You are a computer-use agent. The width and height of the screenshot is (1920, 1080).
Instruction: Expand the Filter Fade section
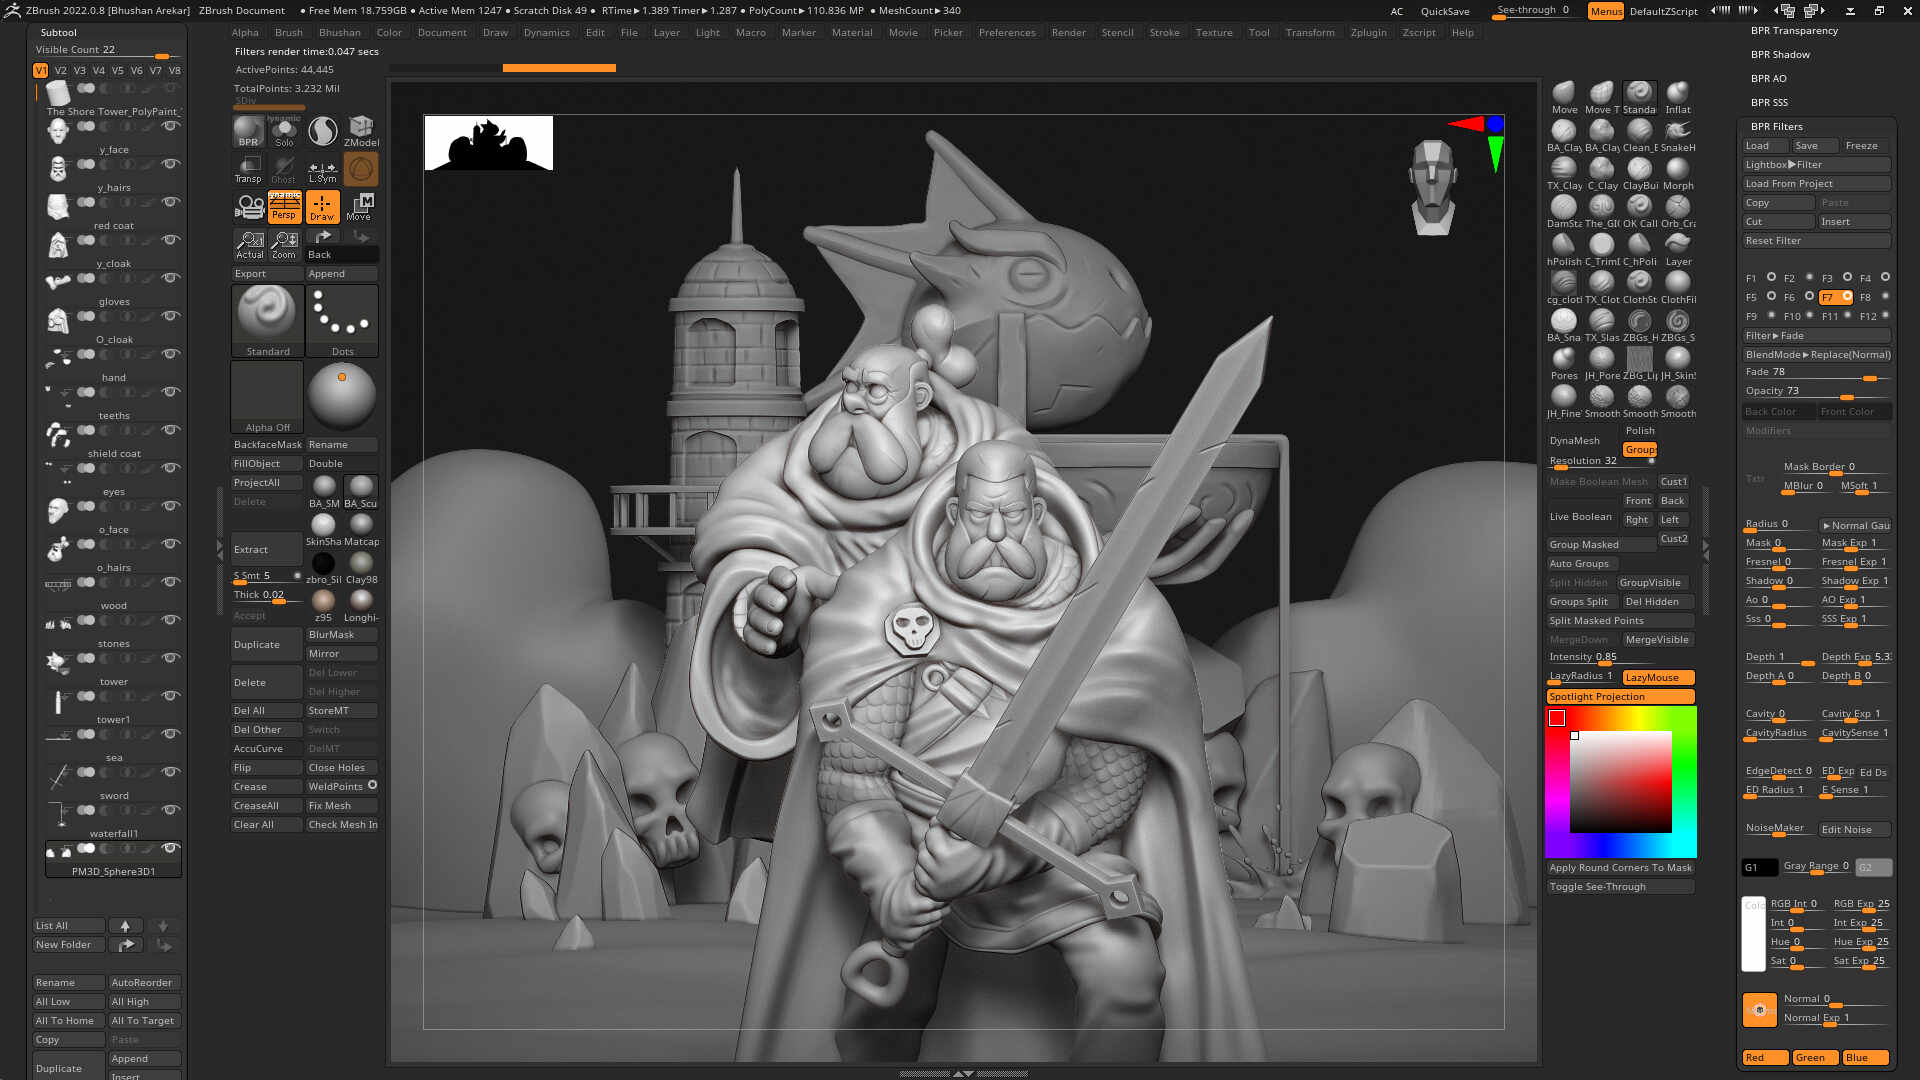1775,336
